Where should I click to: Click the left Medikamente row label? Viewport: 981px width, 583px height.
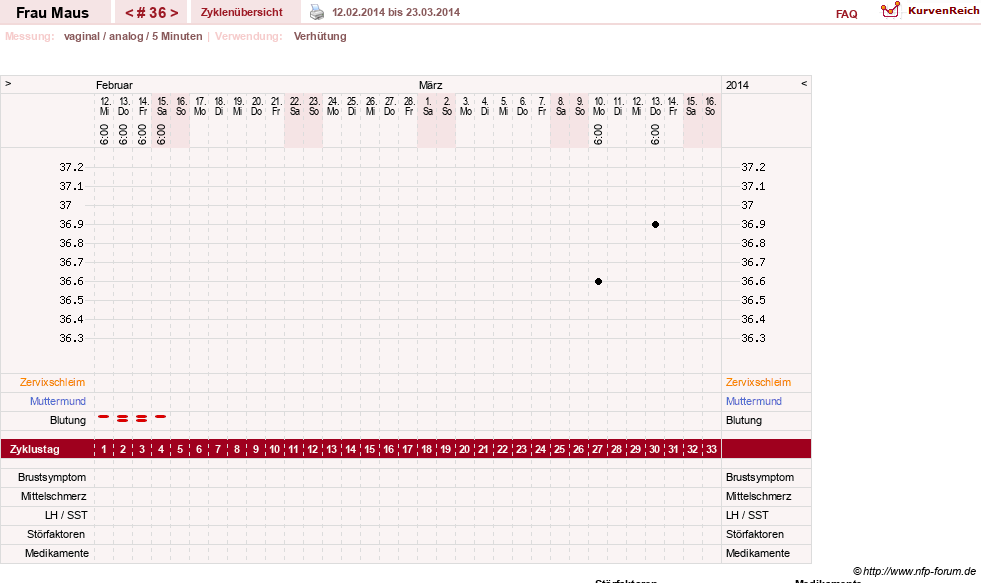click(57, 553)
